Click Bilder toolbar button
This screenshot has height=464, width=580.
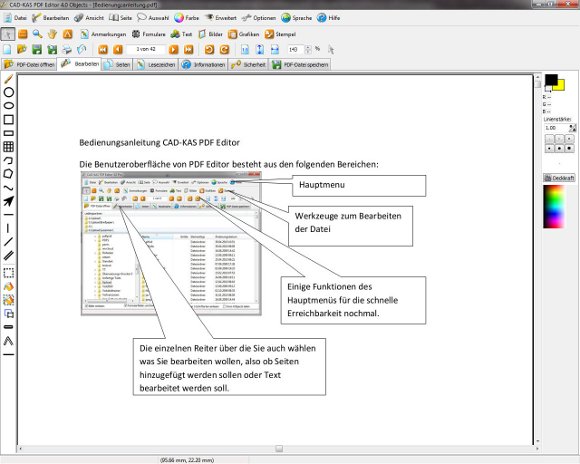[210, 34]
